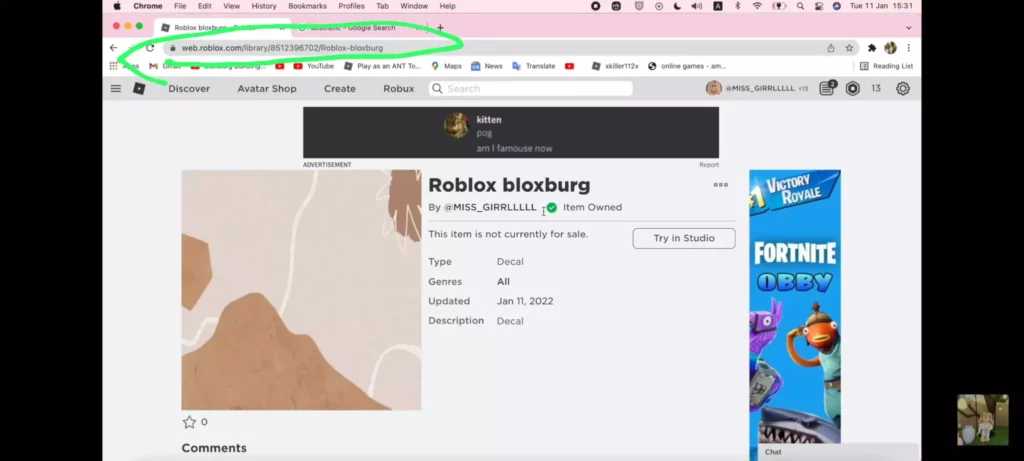The image size is (1024, 461).
Task: Open creator @MISS_GIRRLLLLL profile link
Action: [x=490, y=207]
